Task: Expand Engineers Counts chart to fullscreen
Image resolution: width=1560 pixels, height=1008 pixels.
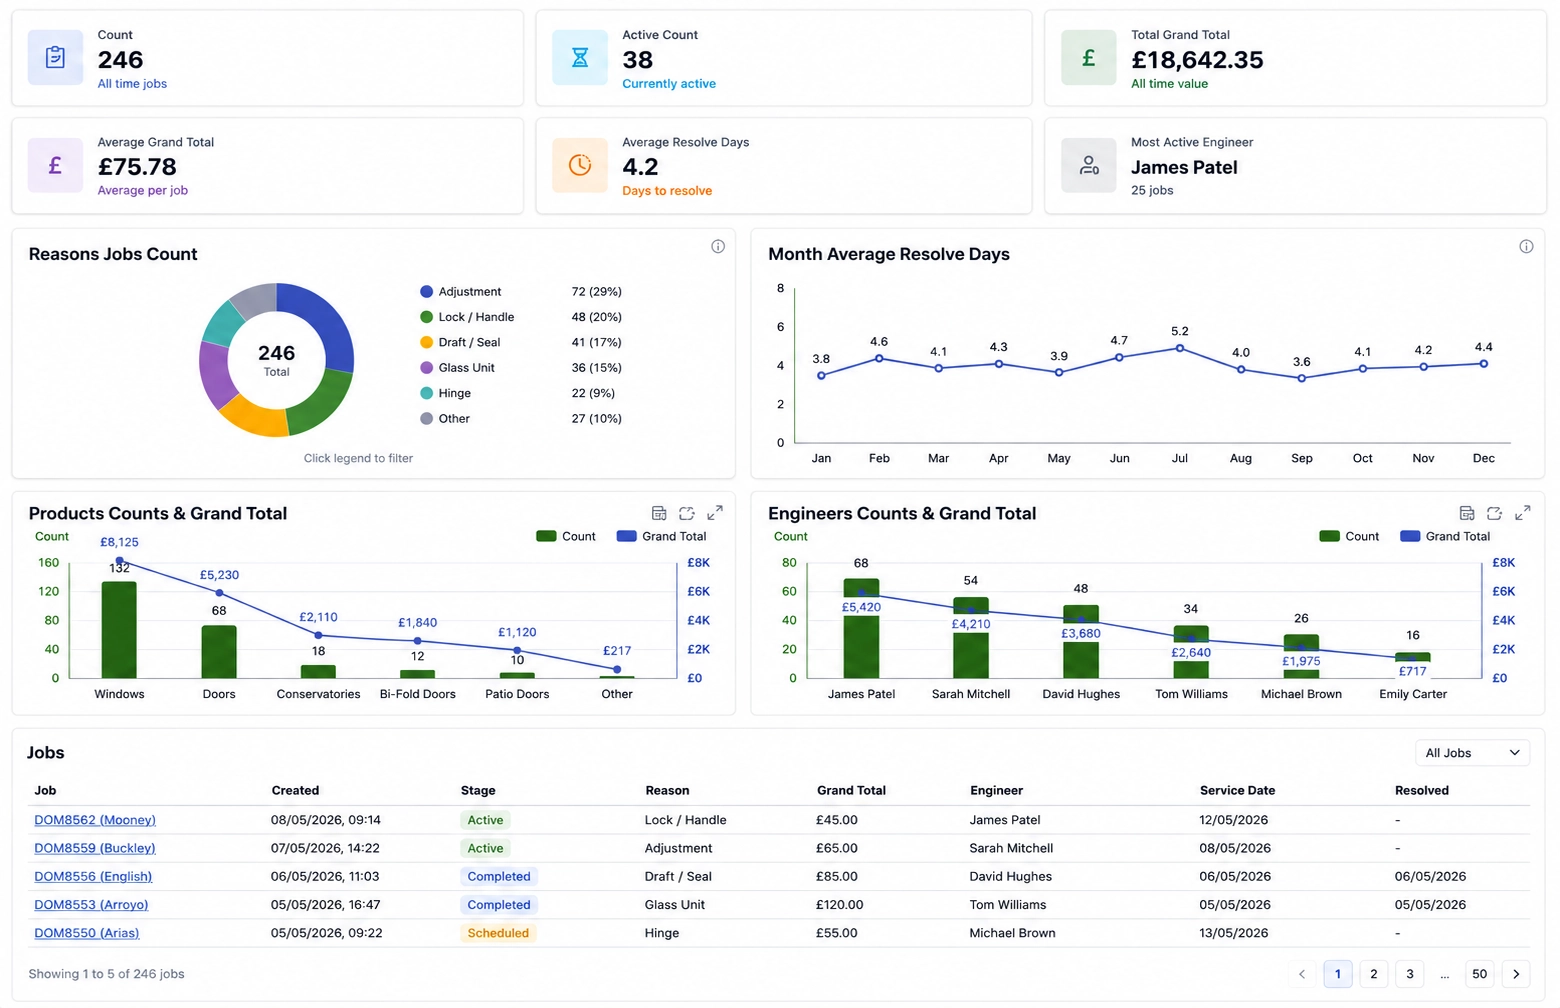Action: click(1523, 513)
